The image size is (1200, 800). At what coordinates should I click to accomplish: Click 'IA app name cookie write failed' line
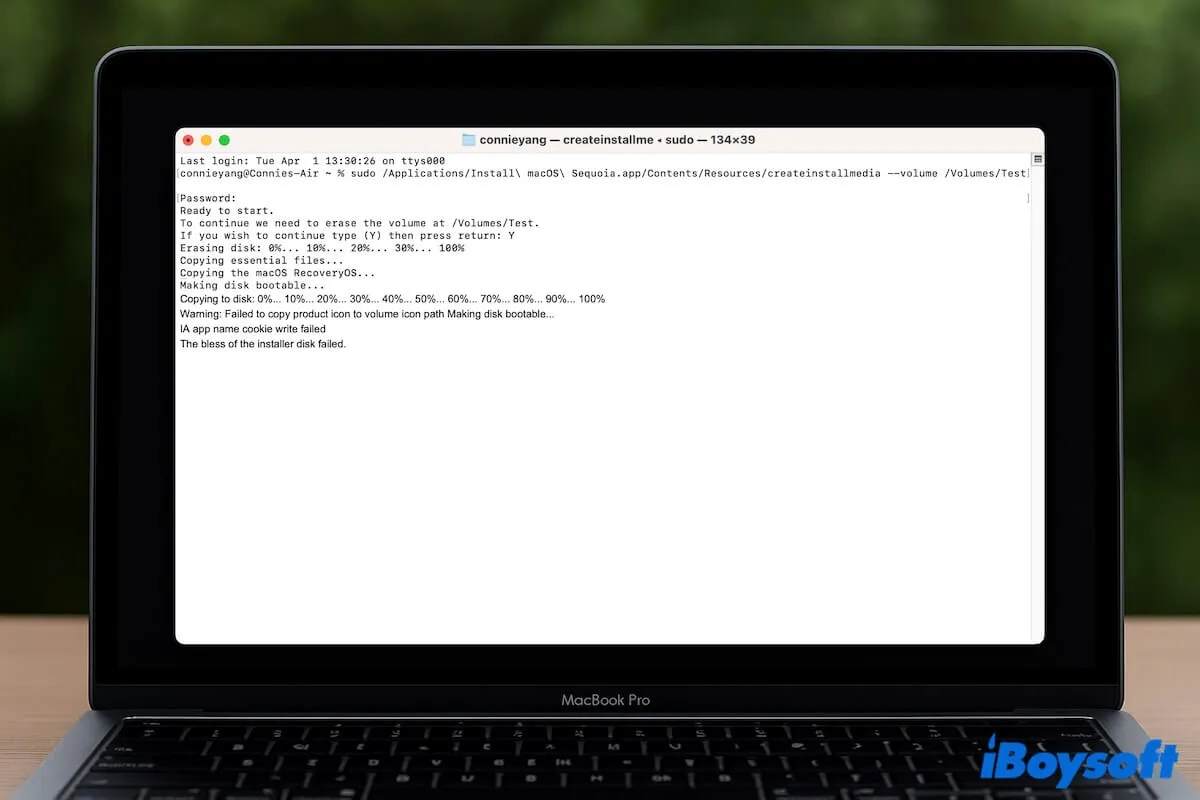click(253, 329)
